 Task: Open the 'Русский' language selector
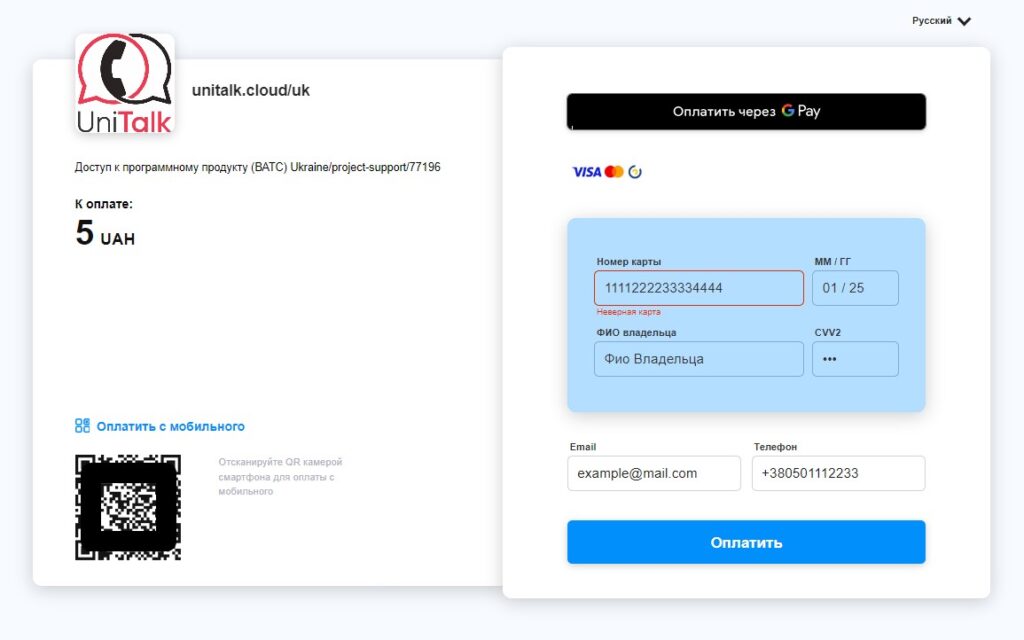pyautogui.click(x=932, y=21)
